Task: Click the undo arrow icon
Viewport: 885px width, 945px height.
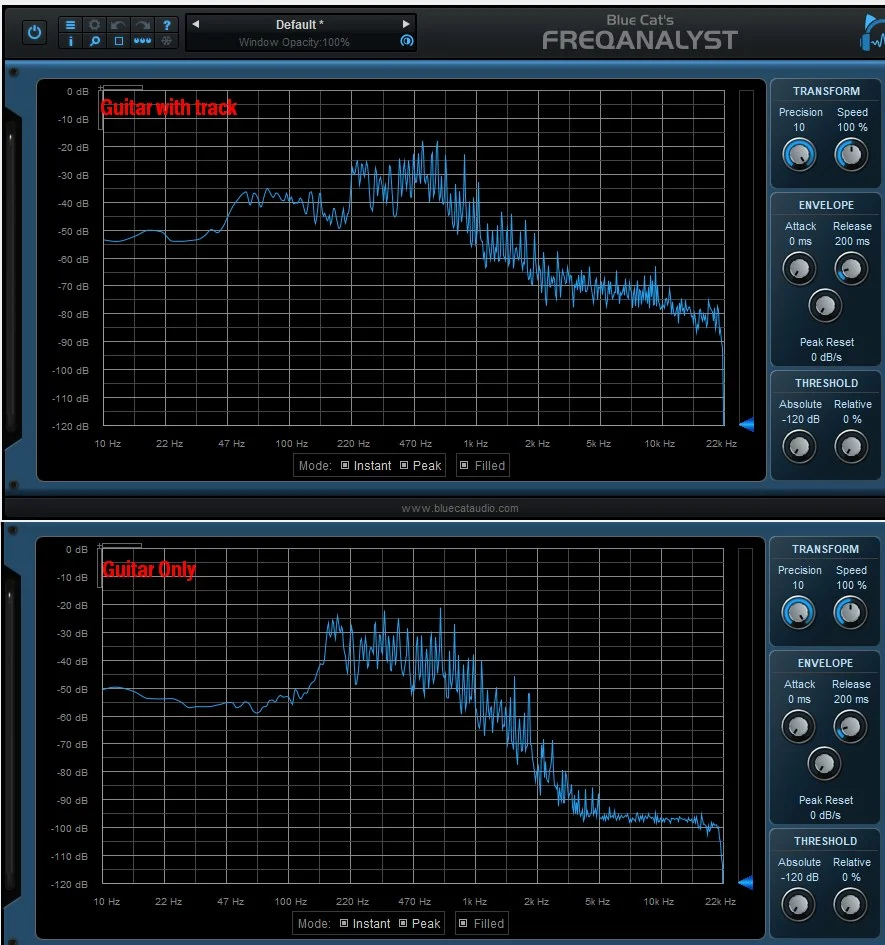Action: click(118, 25)
